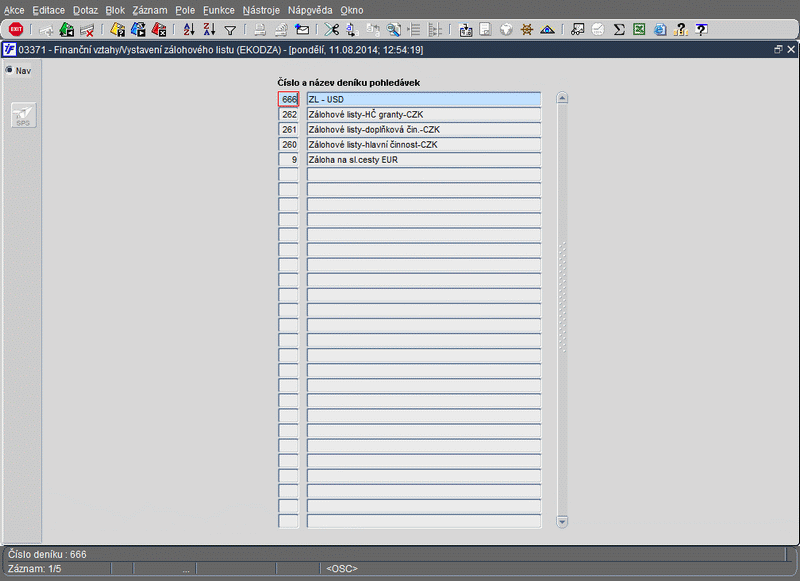Image resolution: width=800 pixels, height=581 pixels.
Task: Restore the inner form window
Action: coord(778,49)
